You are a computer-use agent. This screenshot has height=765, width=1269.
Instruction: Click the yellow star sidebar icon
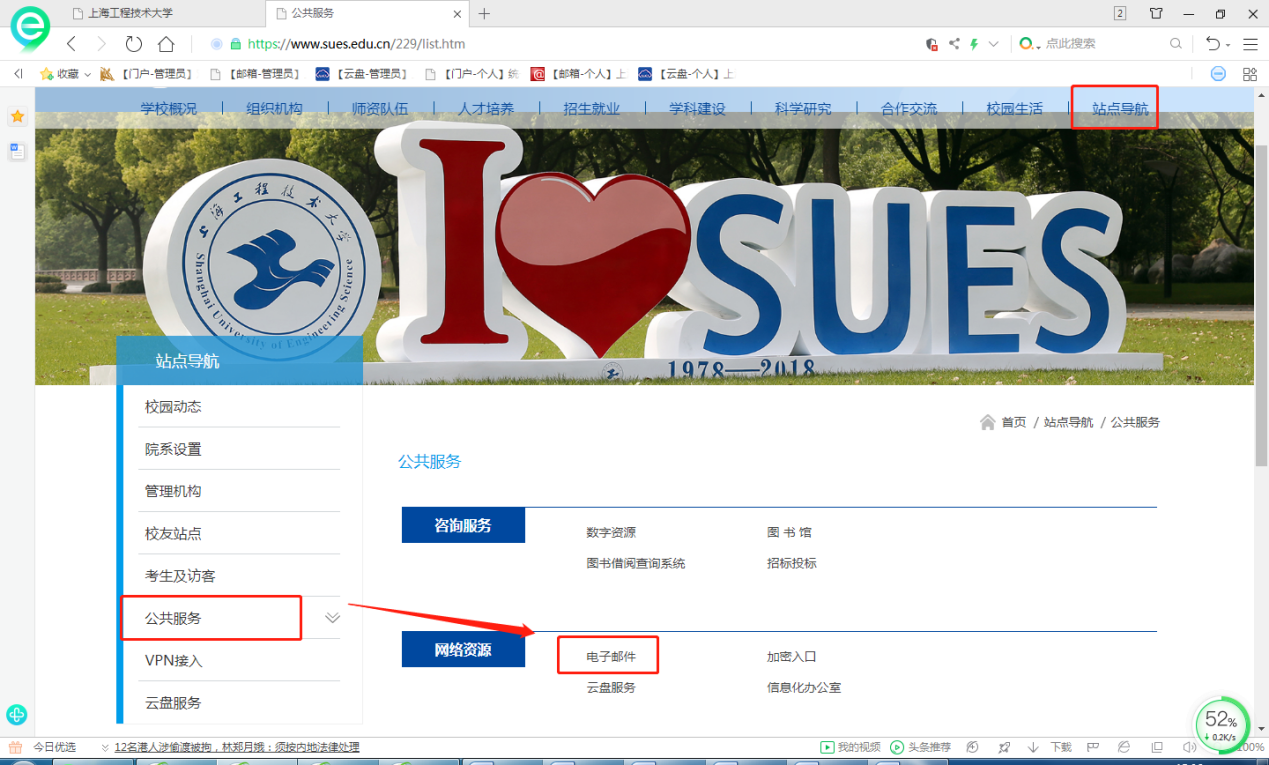tap(17, 117)
